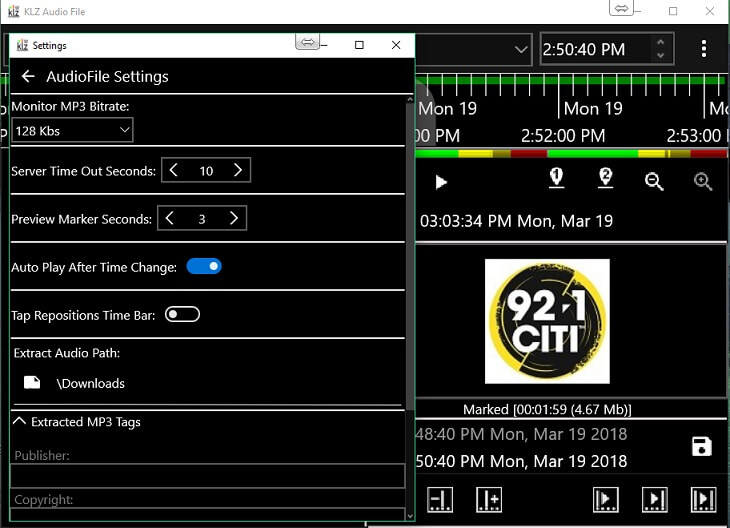Collapse Extracted MP3 Tags section
730x528 pixels.
19,421
